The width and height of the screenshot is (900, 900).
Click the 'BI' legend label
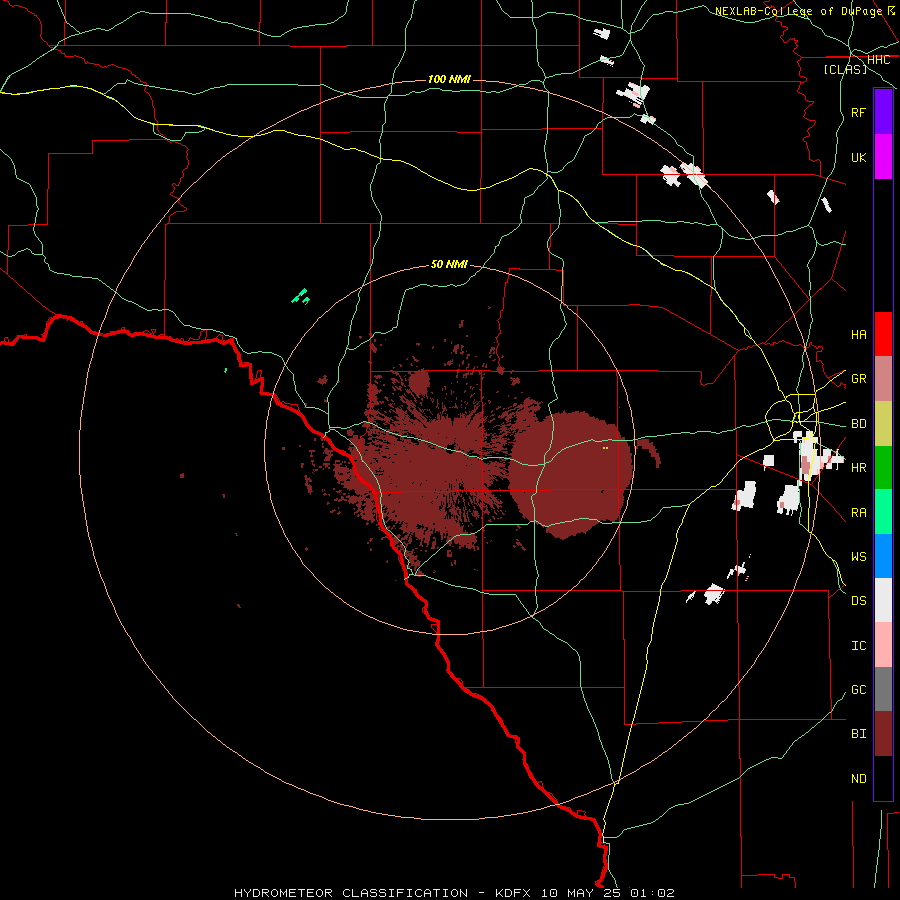point(859,734)
